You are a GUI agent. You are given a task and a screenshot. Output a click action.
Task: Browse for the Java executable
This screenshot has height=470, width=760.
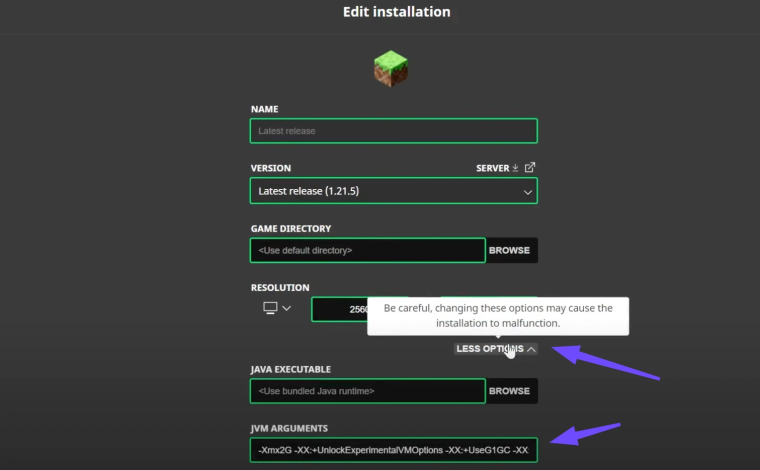511,391
